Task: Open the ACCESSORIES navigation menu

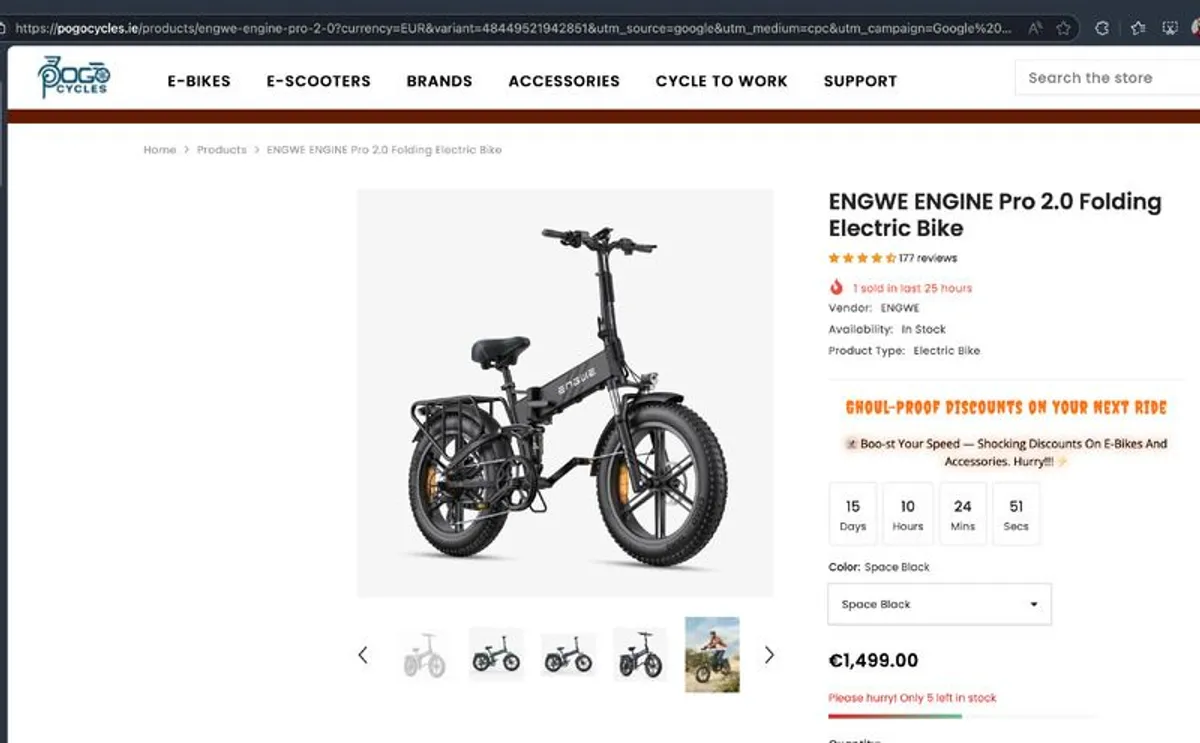Action: tap(564, 81)
